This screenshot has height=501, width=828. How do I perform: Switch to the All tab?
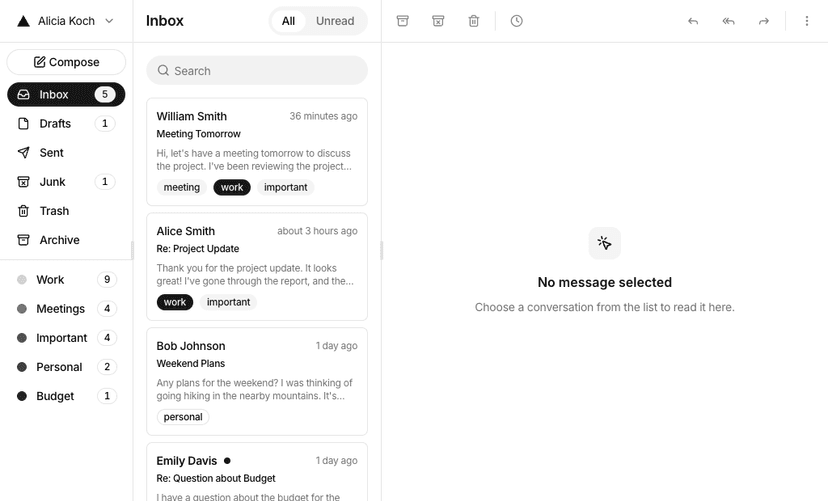pyautogui.click(x=288, y=21)
